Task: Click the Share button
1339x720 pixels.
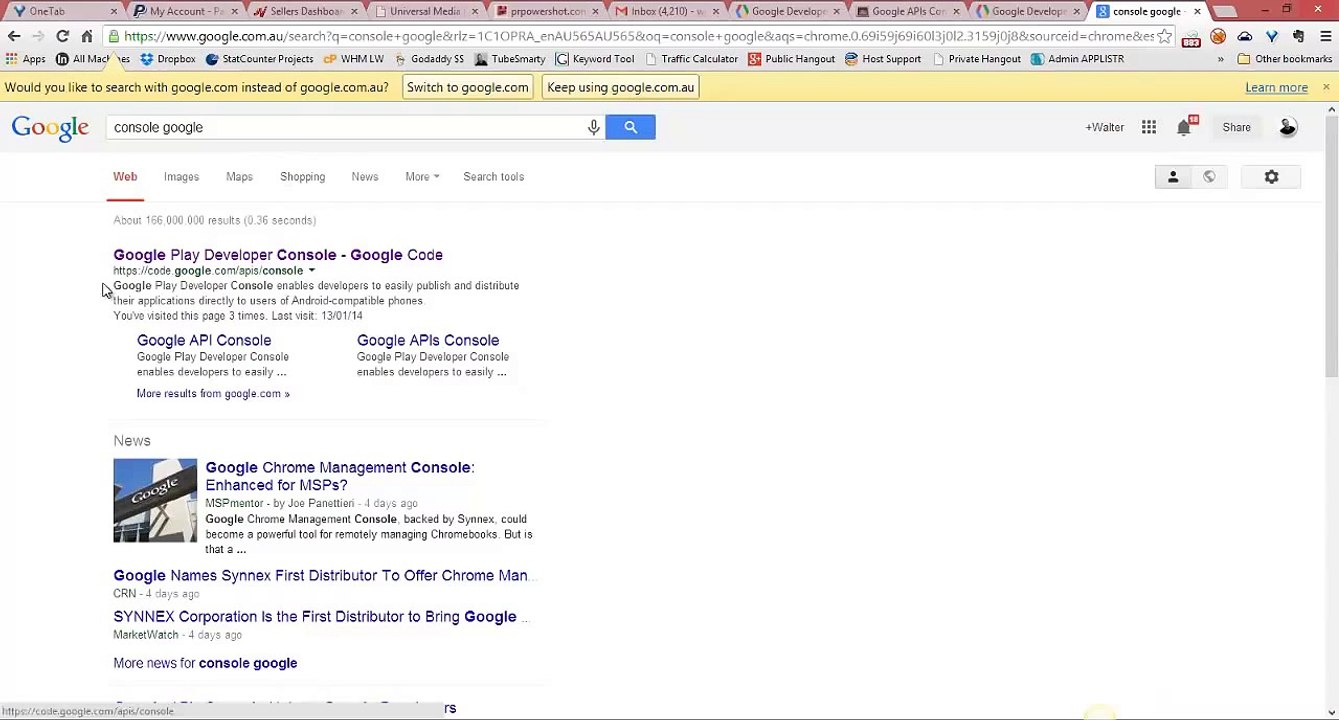Action: [1236, 127]
